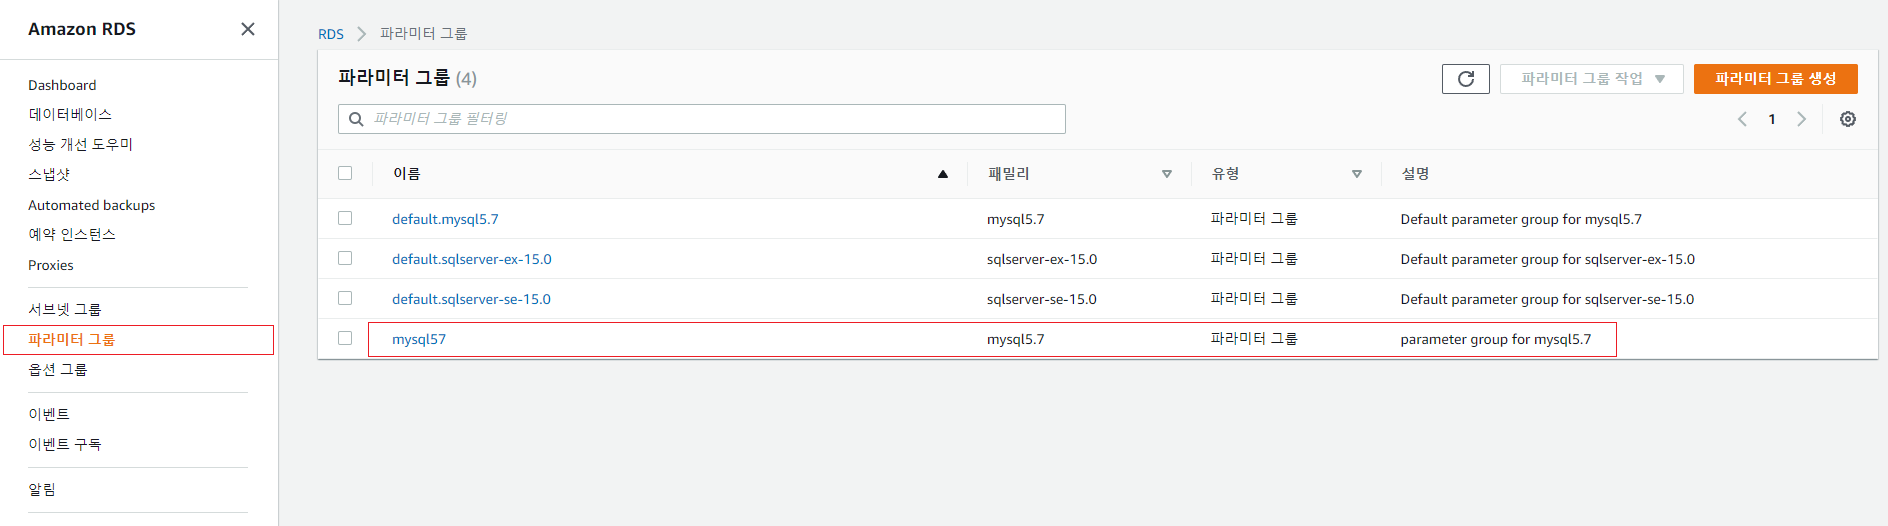
Task: Go to previous page arrow
Action: pyautogui.click(x=1742, y=119)
